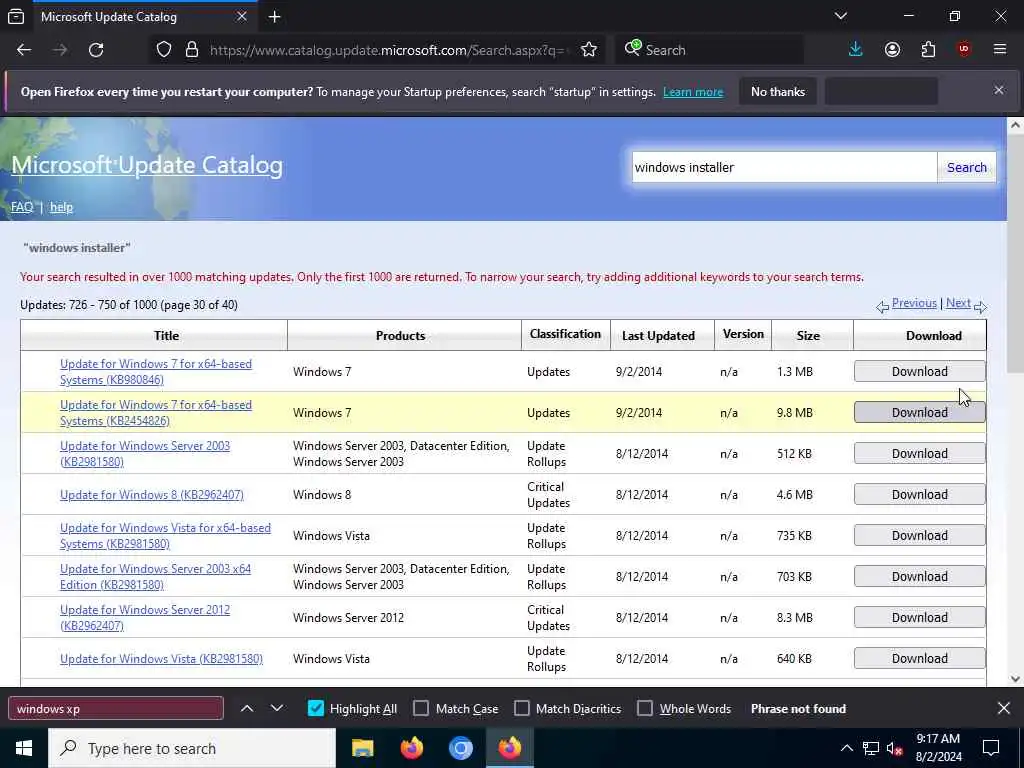Enable the Whole Words checkbox

645,709
